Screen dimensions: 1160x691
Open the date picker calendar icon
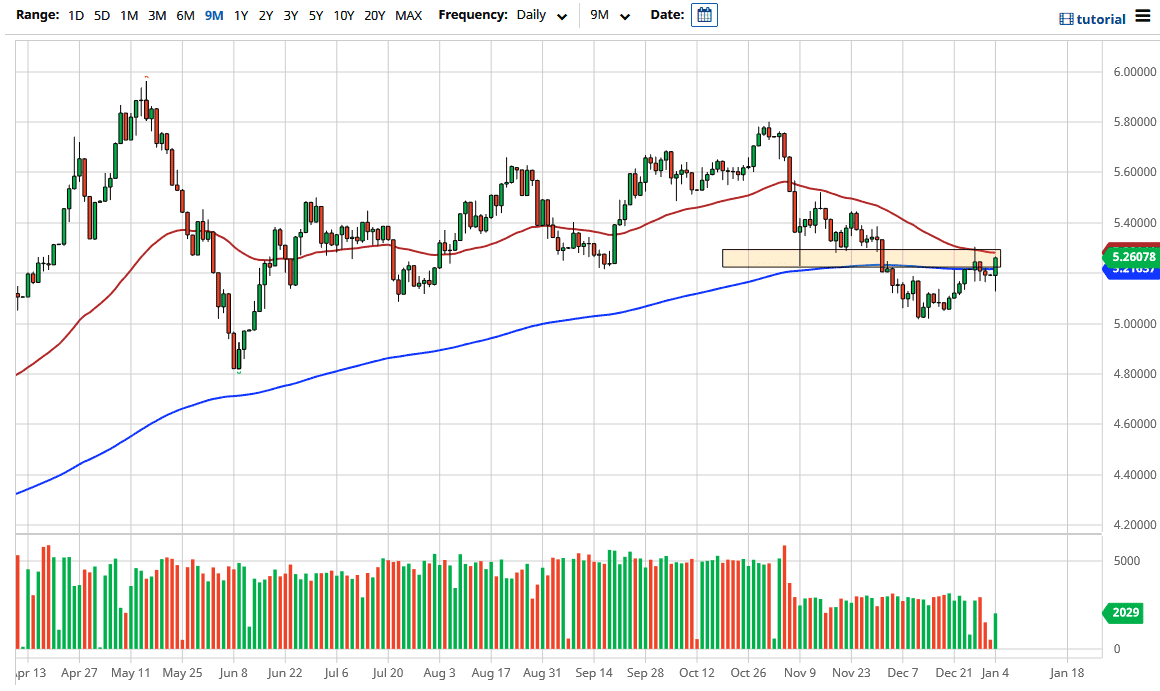tap(704, 14)
